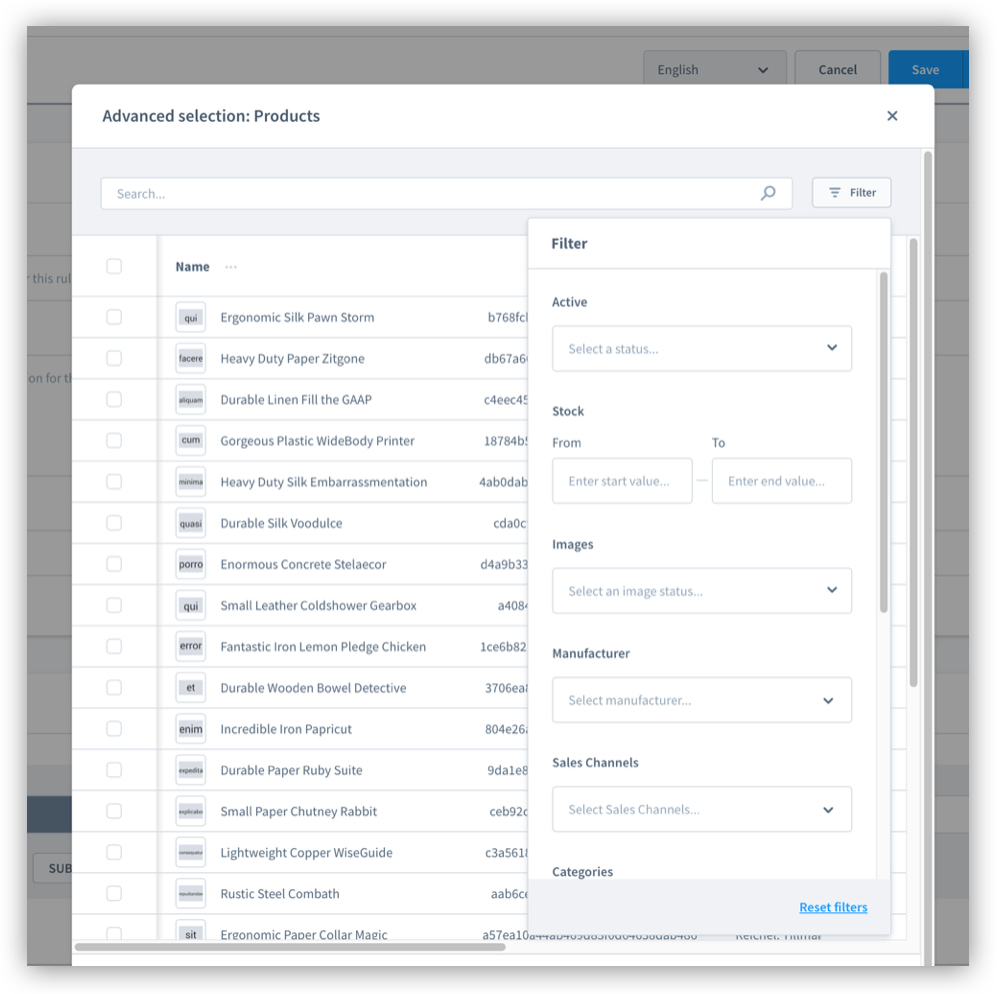
Task: Open the Active status dropdown
Action: (702, 349)
